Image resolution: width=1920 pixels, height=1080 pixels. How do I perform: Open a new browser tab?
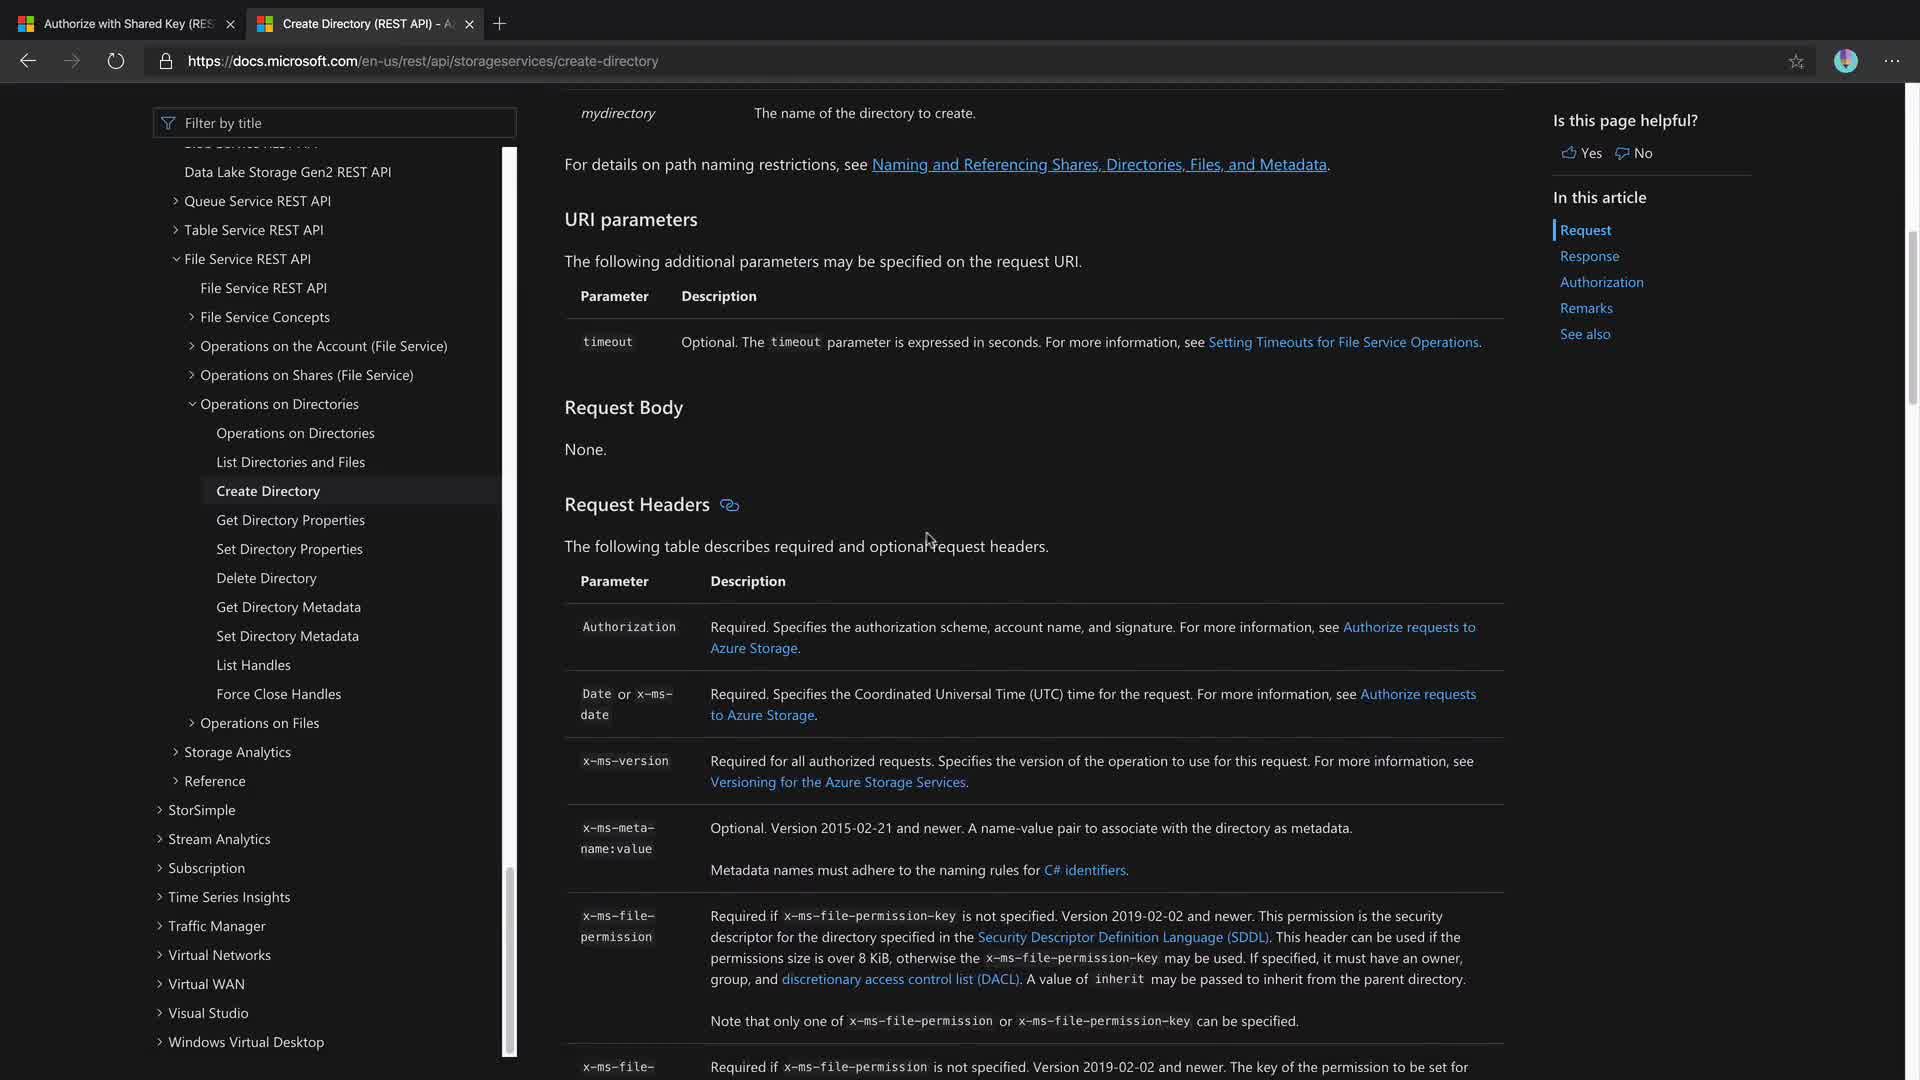point(499,23)
